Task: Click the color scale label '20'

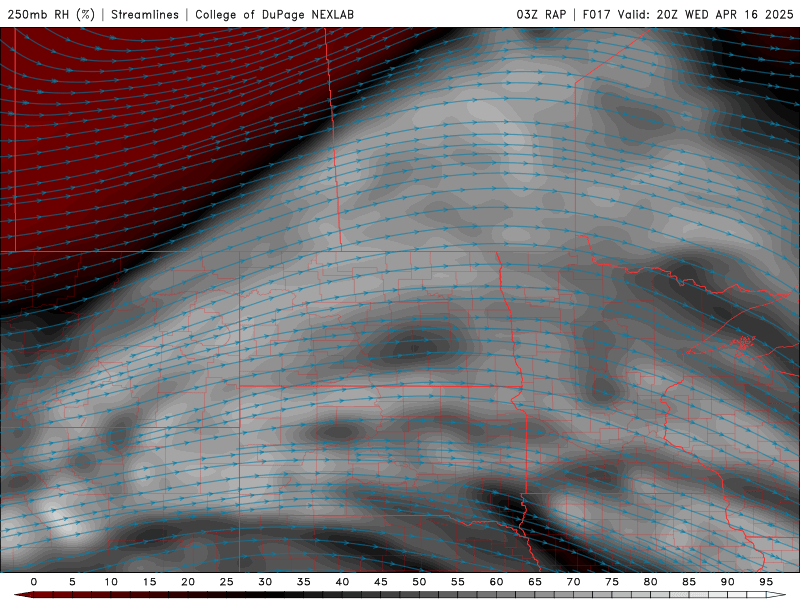Action: [x=188, y=582]
